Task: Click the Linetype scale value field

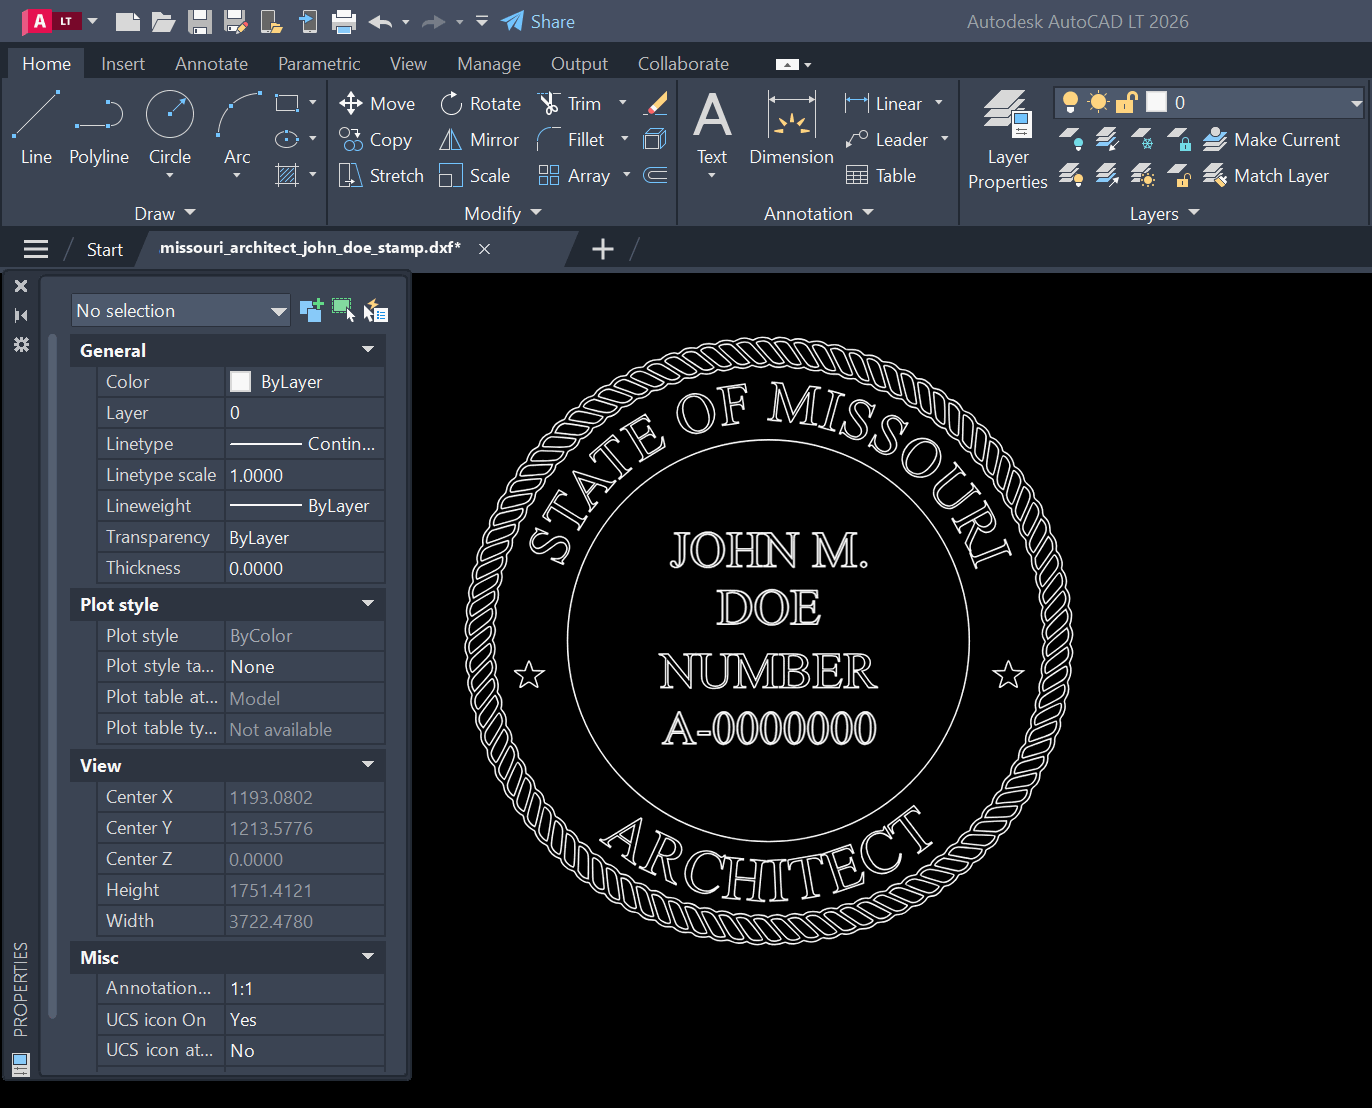Action: (x=305, y=475)
